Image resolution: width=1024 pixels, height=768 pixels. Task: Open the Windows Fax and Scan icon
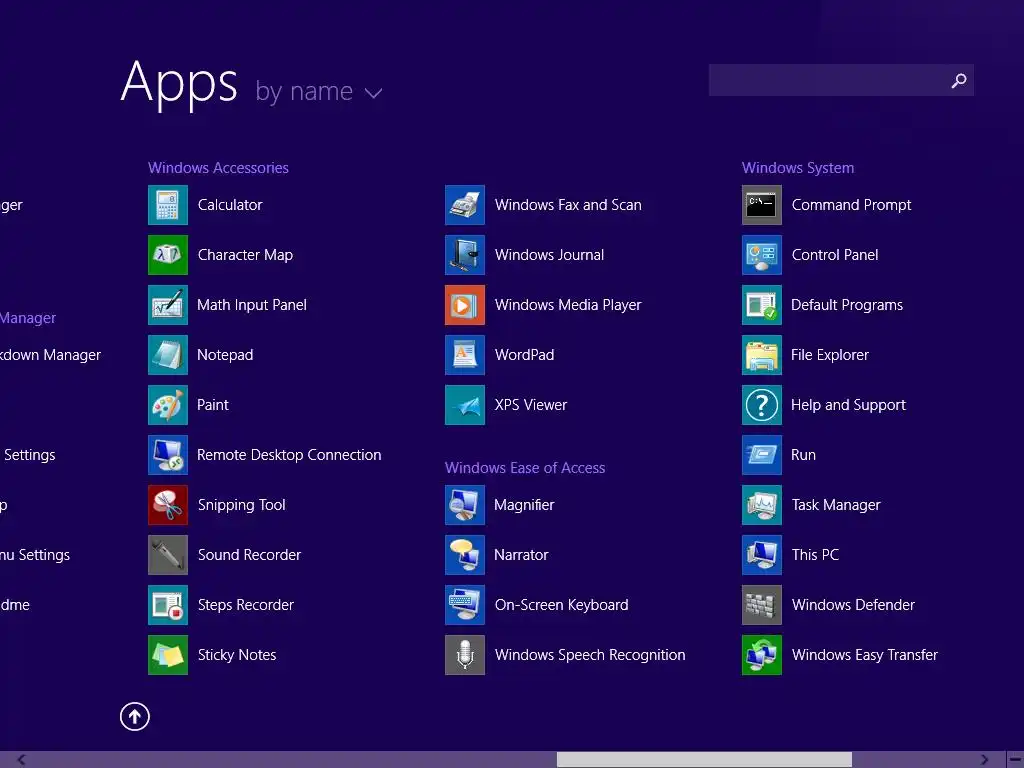[x=465, y=205]
